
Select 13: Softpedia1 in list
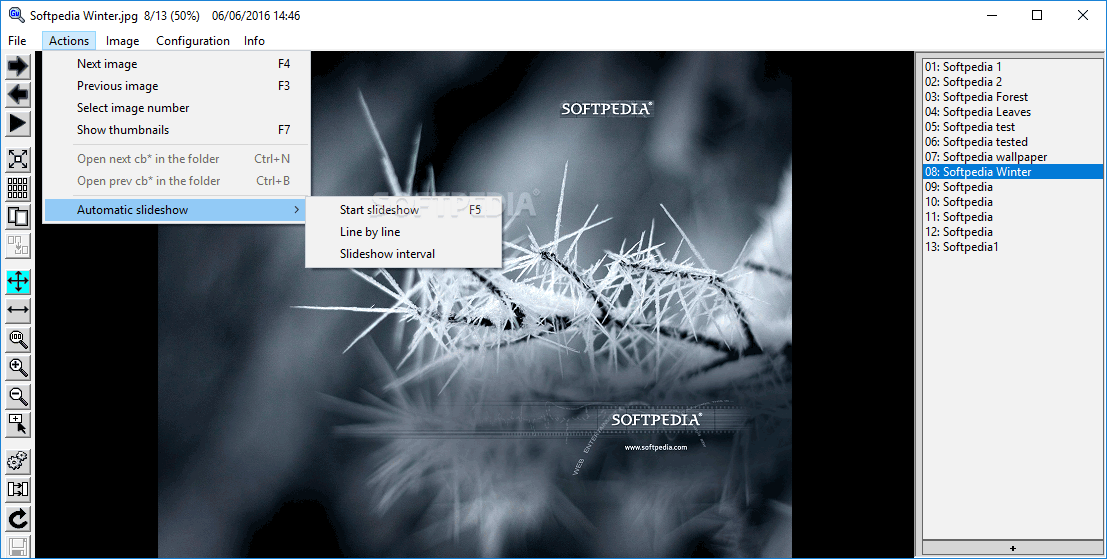[x=1012, y=247]
